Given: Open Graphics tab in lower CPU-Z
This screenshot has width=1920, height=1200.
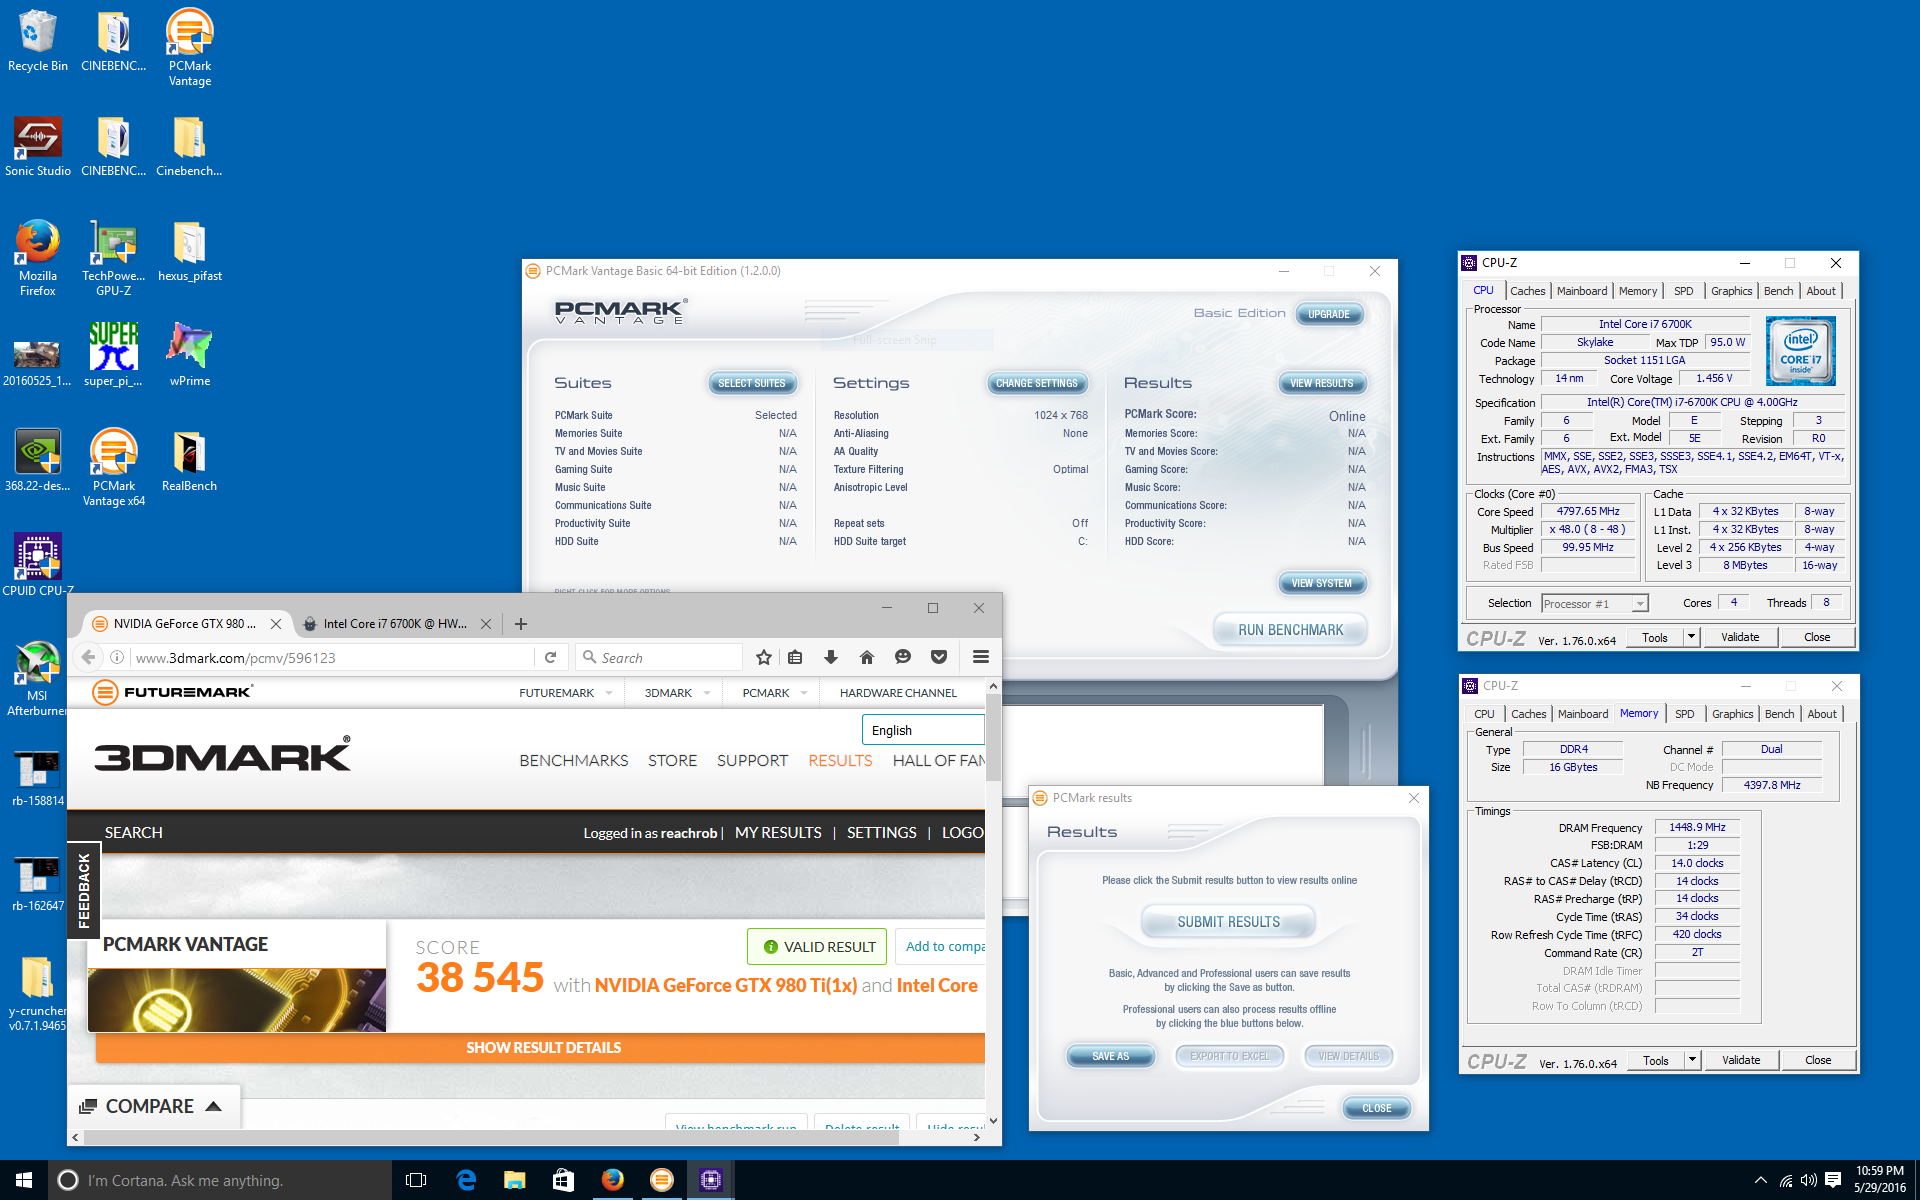Looking at the screenshot, I should point(1732,714).
